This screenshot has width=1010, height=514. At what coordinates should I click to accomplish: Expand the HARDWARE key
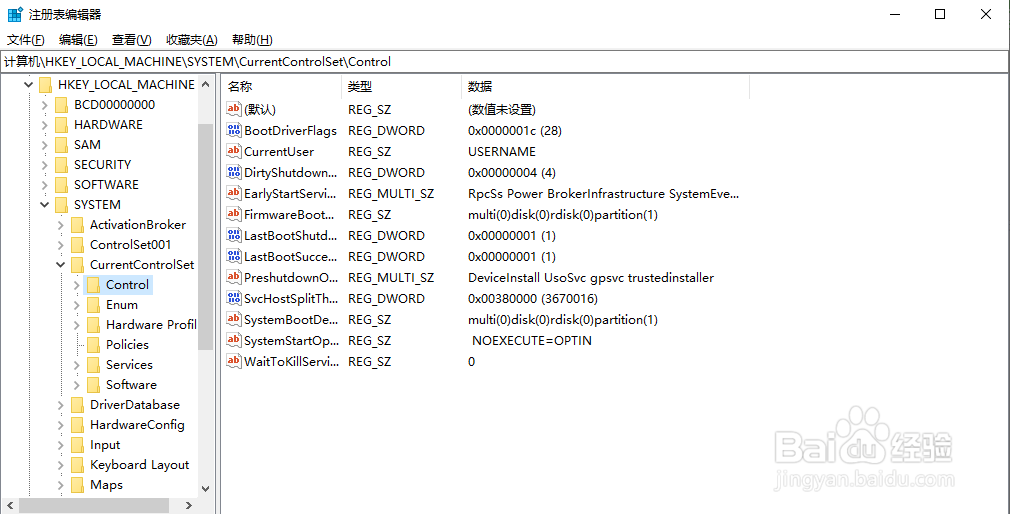click(x=44, y=125)
